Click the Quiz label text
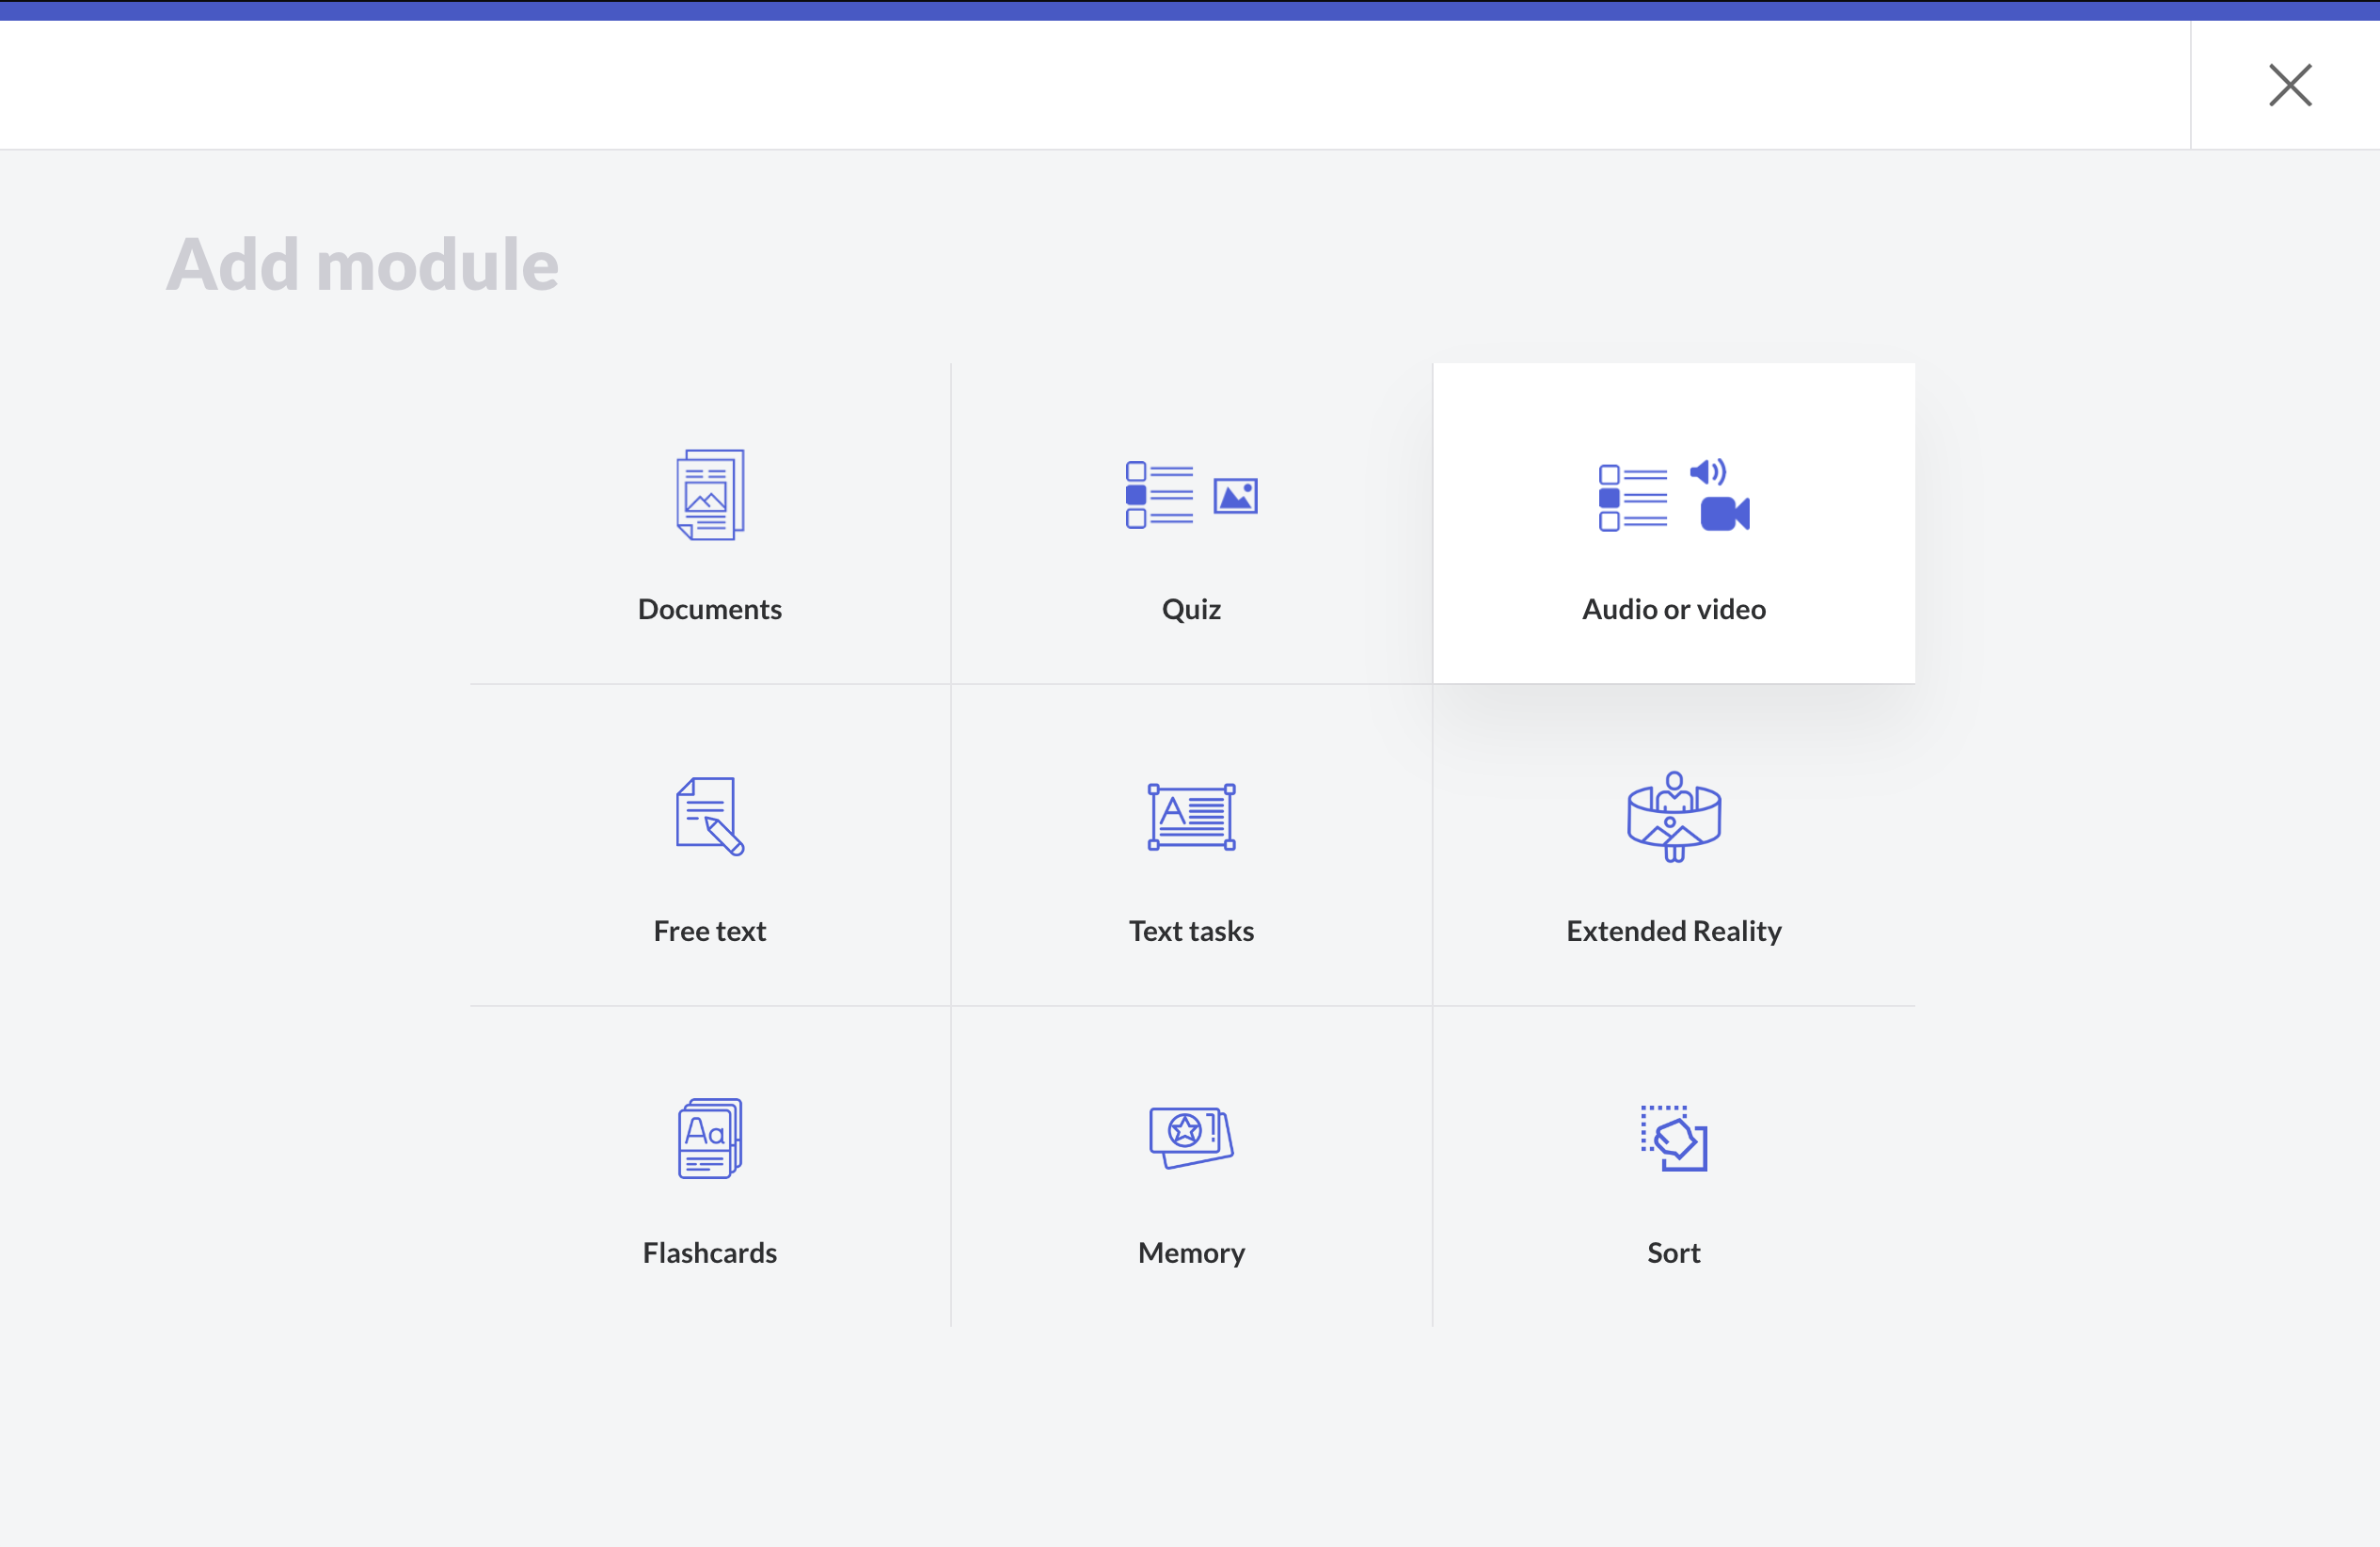This screenshot has height=1547, width=2380. point(1191,609)
